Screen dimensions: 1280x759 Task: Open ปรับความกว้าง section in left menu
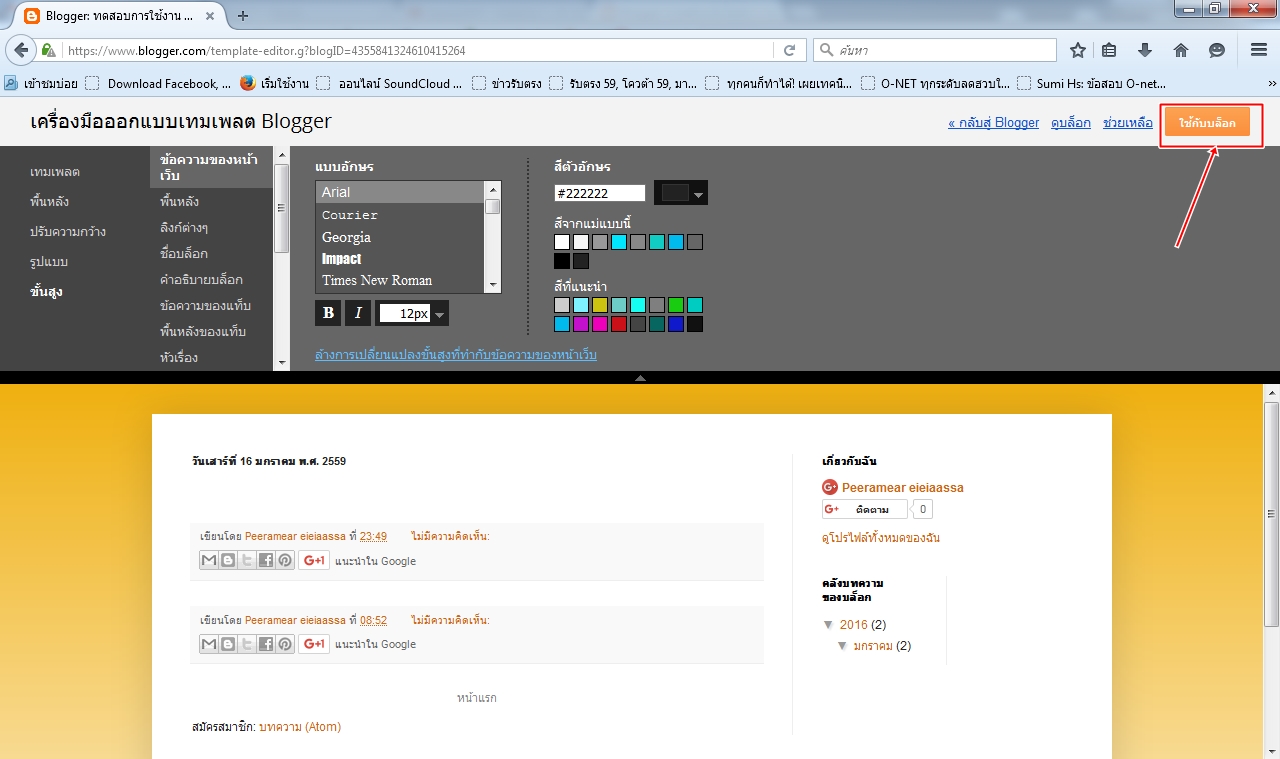68,232
